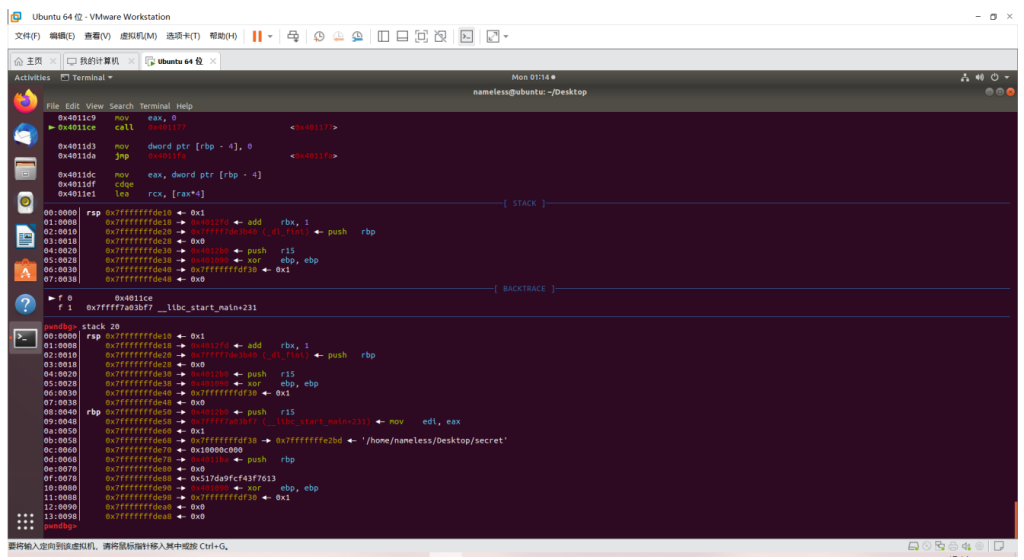The height and width of the screenshot is (560, 1024).
Task: Open the terminal File menu
Action: point(53,106)
